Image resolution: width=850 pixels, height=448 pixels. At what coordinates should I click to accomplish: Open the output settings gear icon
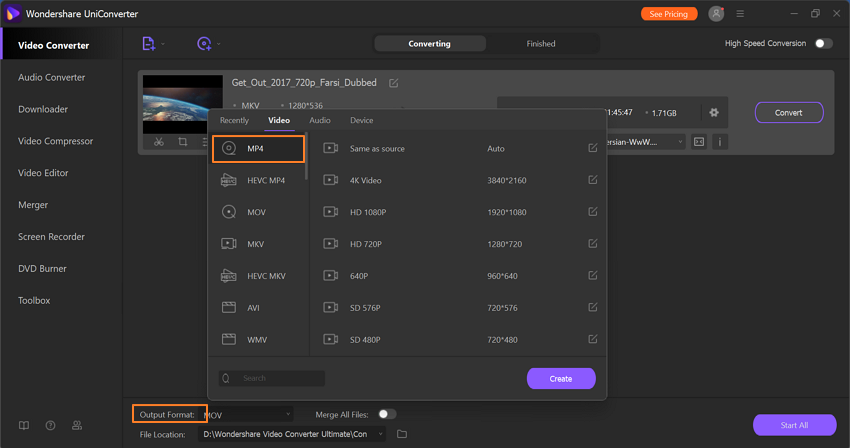[x=714, y=112]
